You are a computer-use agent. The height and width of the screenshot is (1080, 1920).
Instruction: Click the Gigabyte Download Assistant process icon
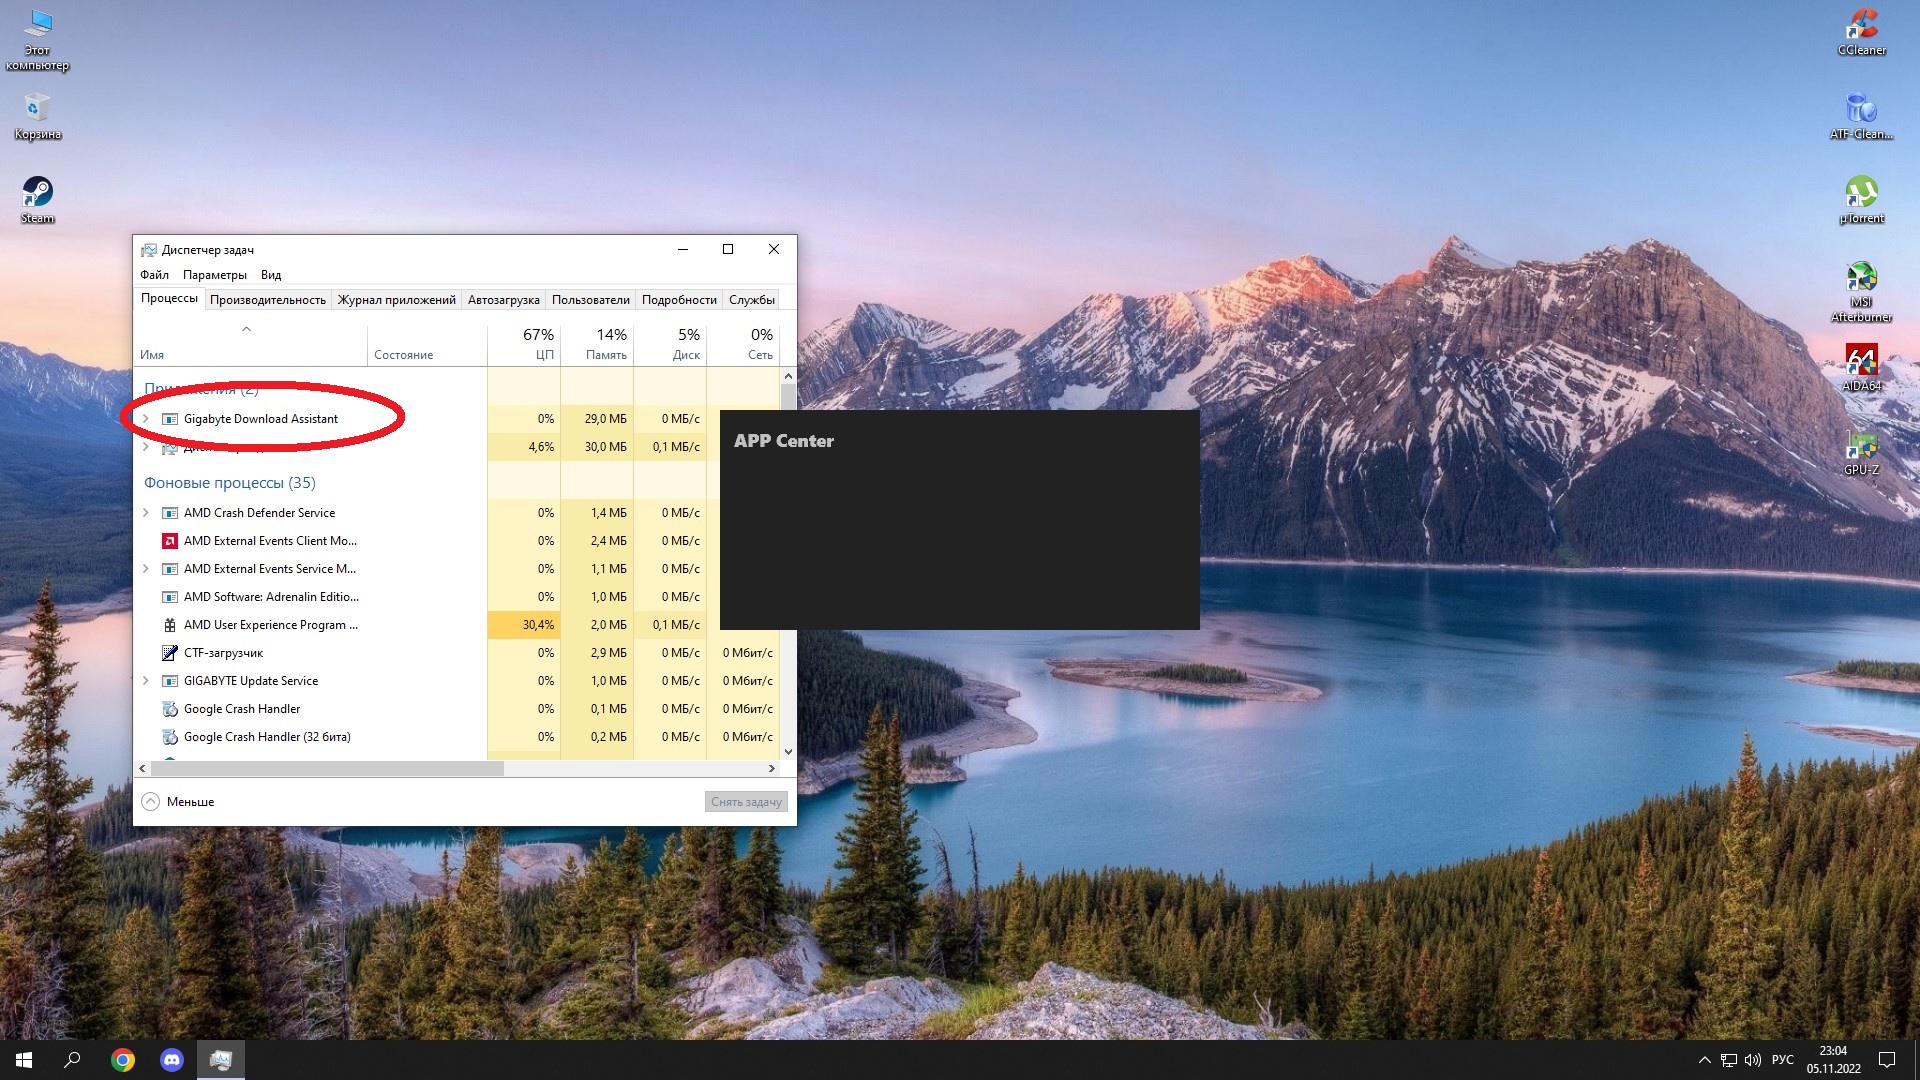pos(170,419)
